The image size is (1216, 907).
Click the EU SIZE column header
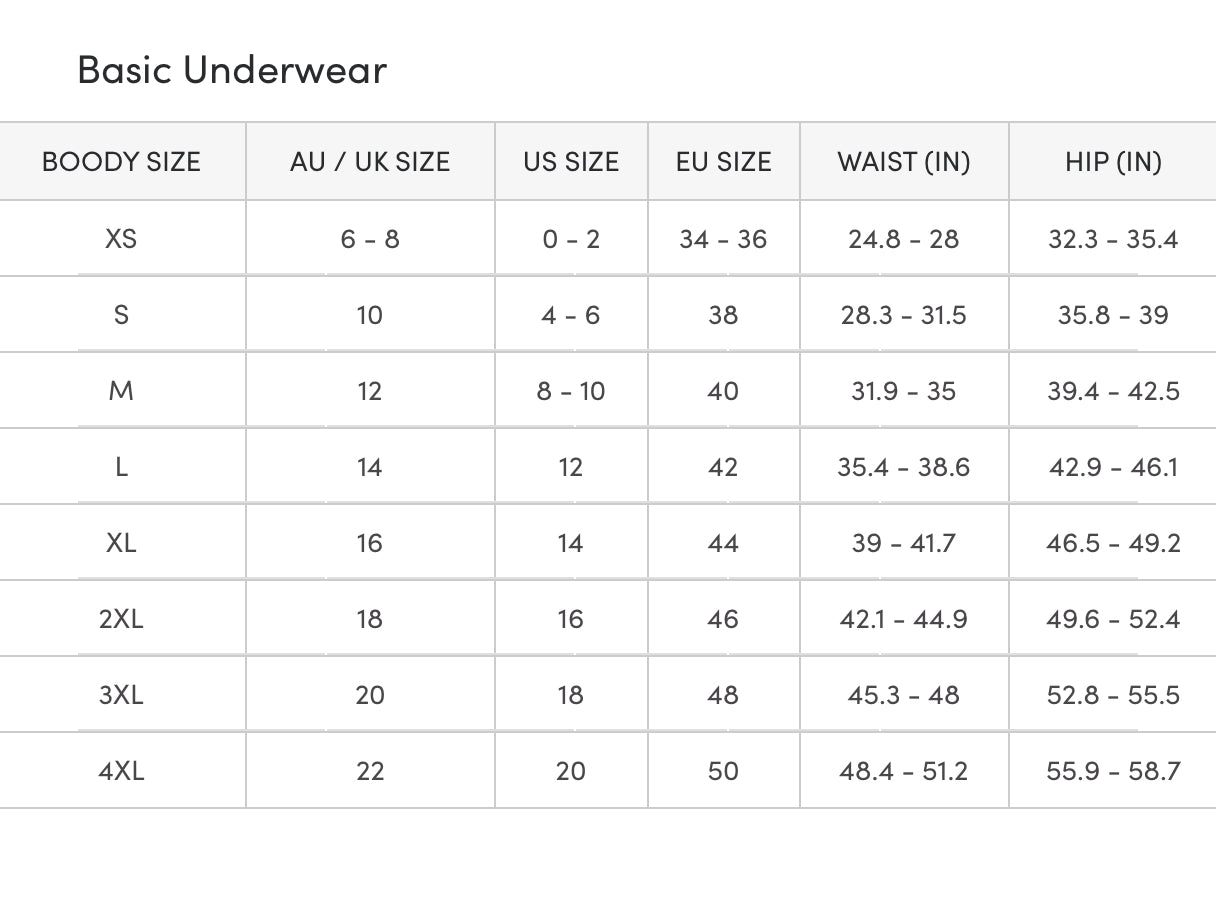723,162
